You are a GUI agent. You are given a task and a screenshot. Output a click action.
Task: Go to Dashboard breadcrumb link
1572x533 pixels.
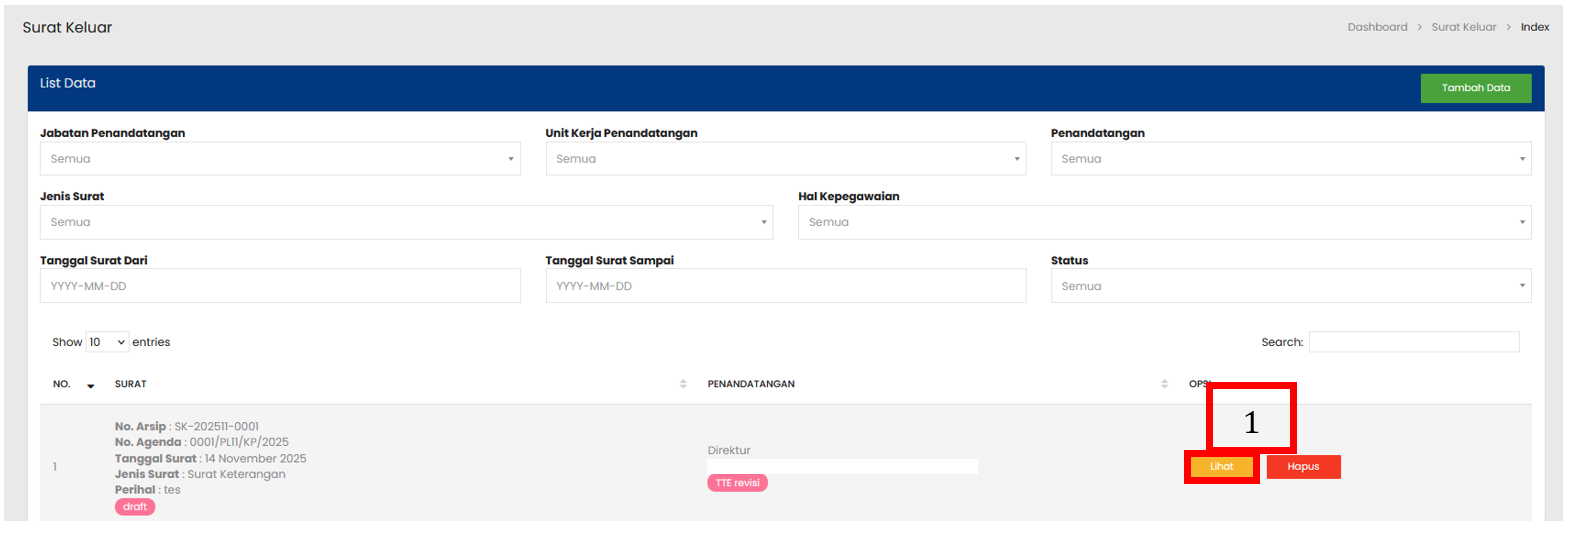click(x=1377, y=27)
